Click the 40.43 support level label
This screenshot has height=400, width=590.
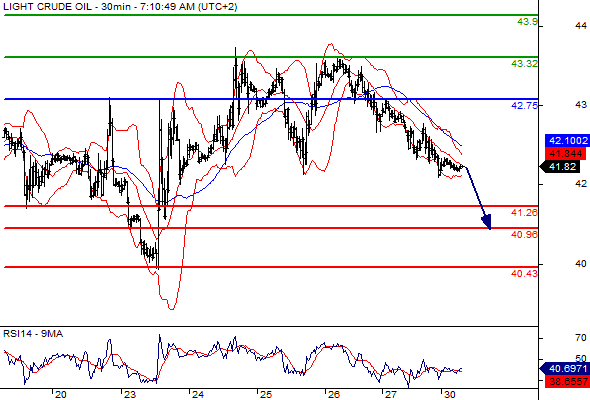(524, 274)
